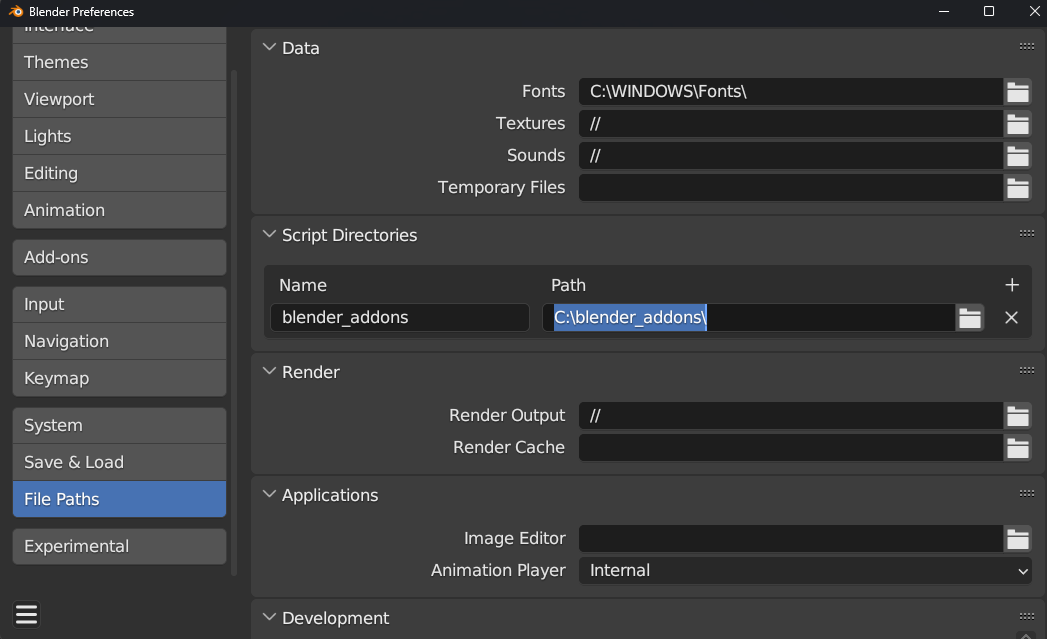1047x639 pixels.
Task: Open the System preferences tab
Action: click(x=120, y=425)
